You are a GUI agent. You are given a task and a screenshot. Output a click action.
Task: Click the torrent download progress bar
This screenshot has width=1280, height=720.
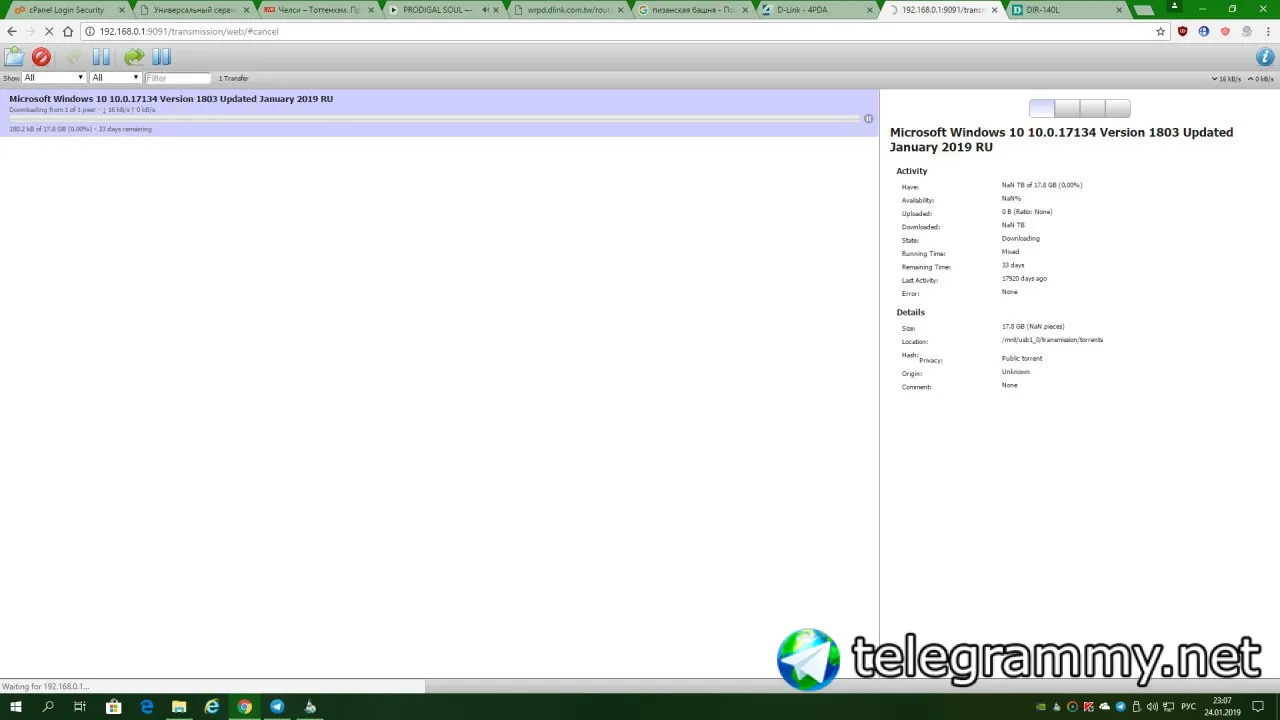tap(434, 118)
